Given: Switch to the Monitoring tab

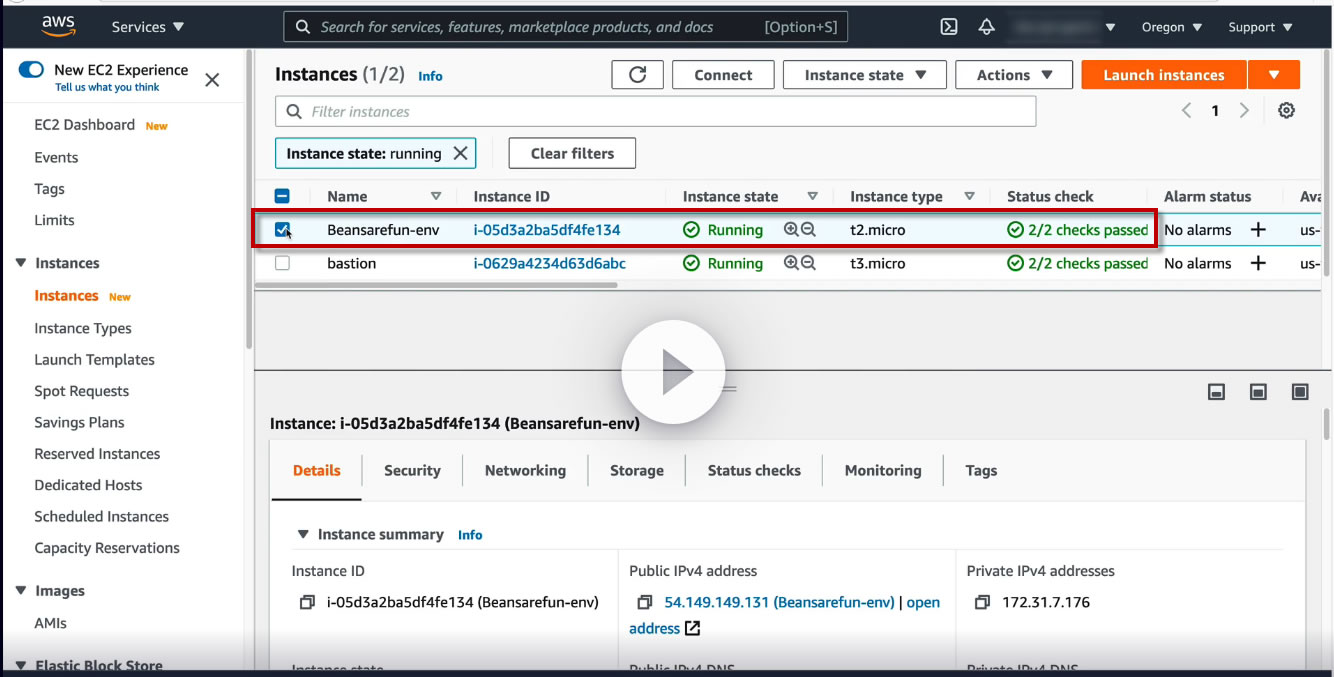Looking at the screenshot, I should pyautogui.click(x=883, y=471).
